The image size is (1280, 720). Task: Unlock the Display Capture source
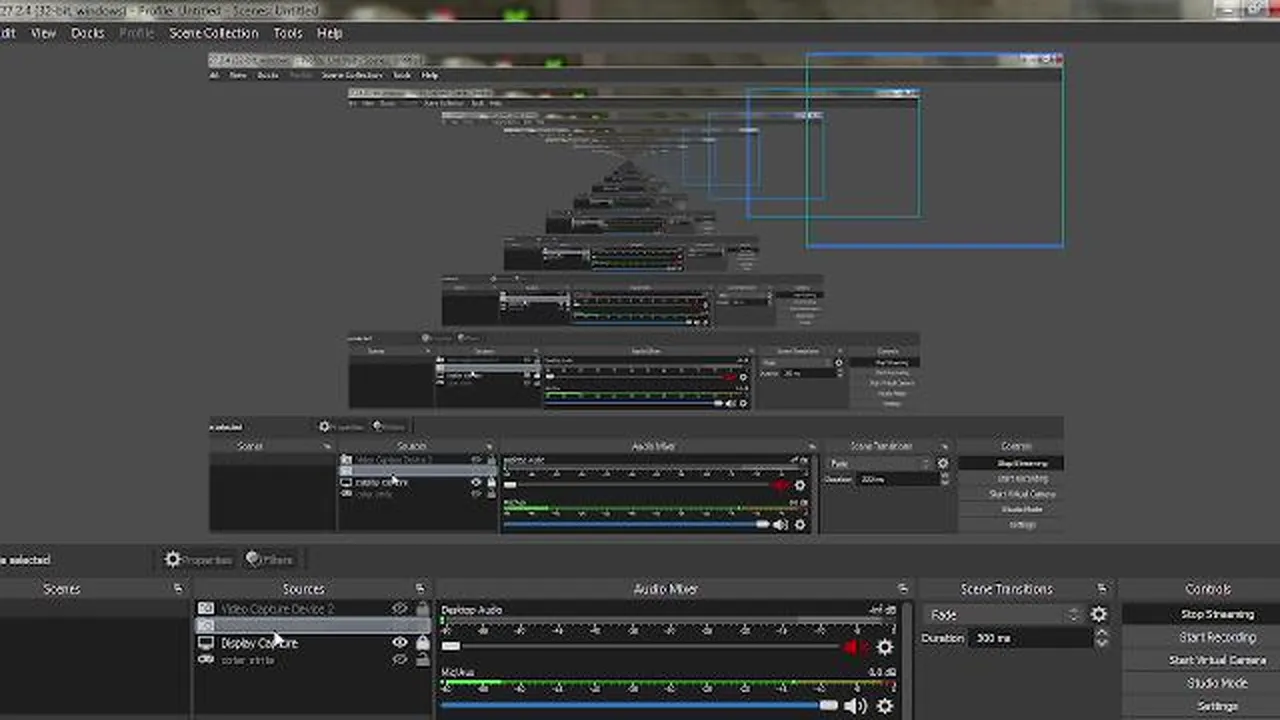pos(422,643)
